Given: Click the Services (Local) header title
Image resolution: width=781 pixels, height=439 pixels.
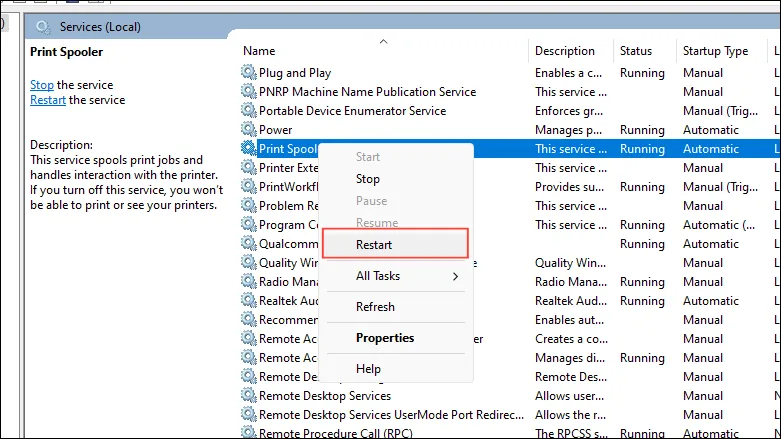Looking at the screenshot, I should pyautogui.click(x=100, y=27).
